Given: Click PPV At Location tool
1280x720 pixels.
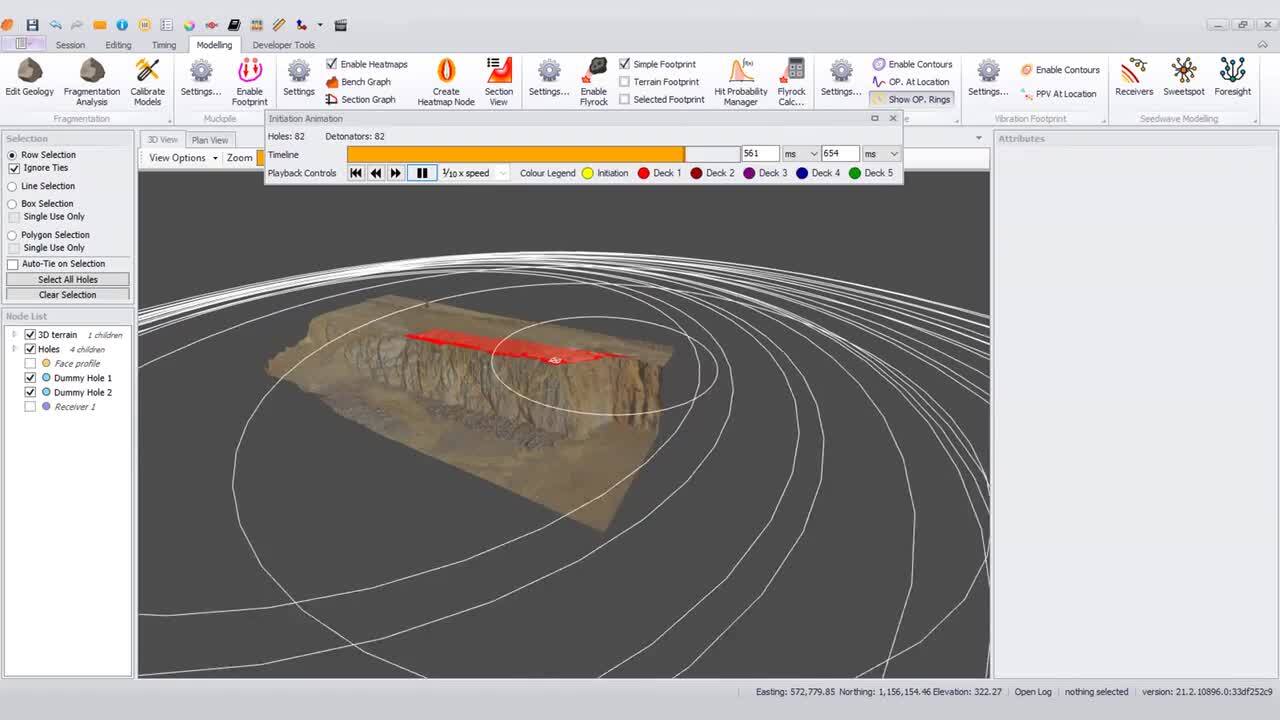Looking at the screenshot, I should coord(1059,94).
